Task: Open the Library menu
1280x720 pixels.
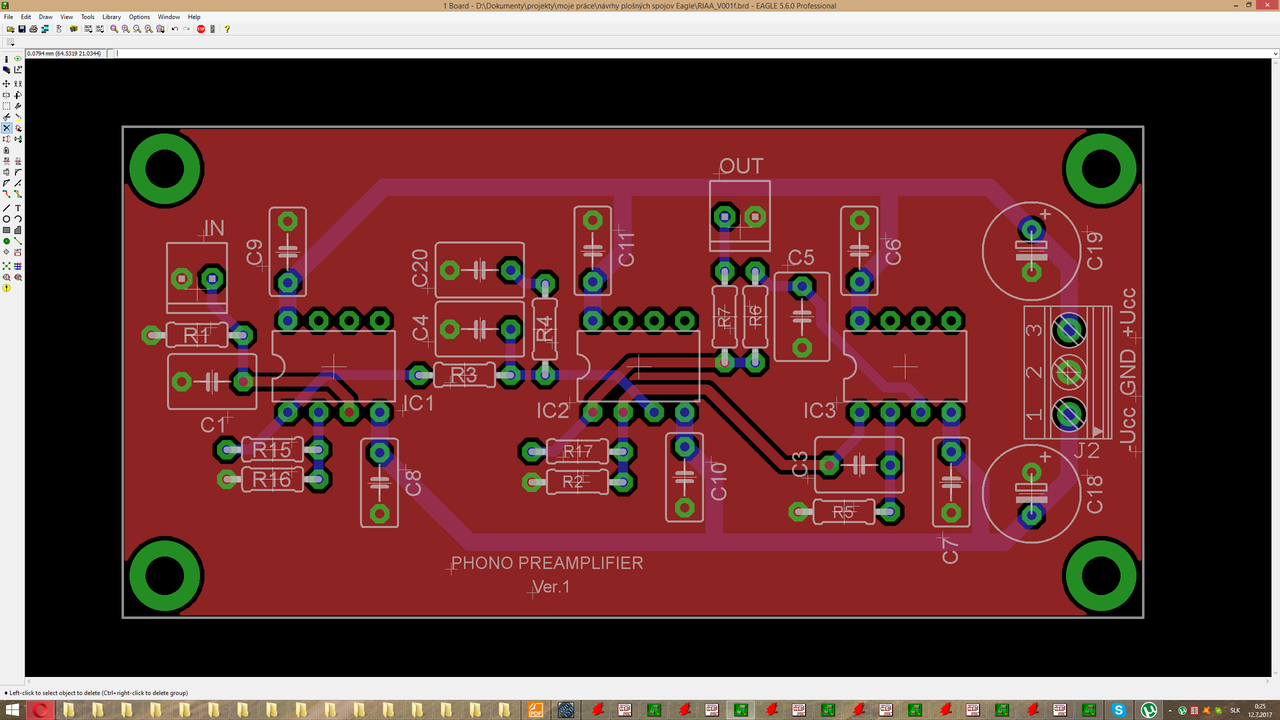Action: (111, 17)
